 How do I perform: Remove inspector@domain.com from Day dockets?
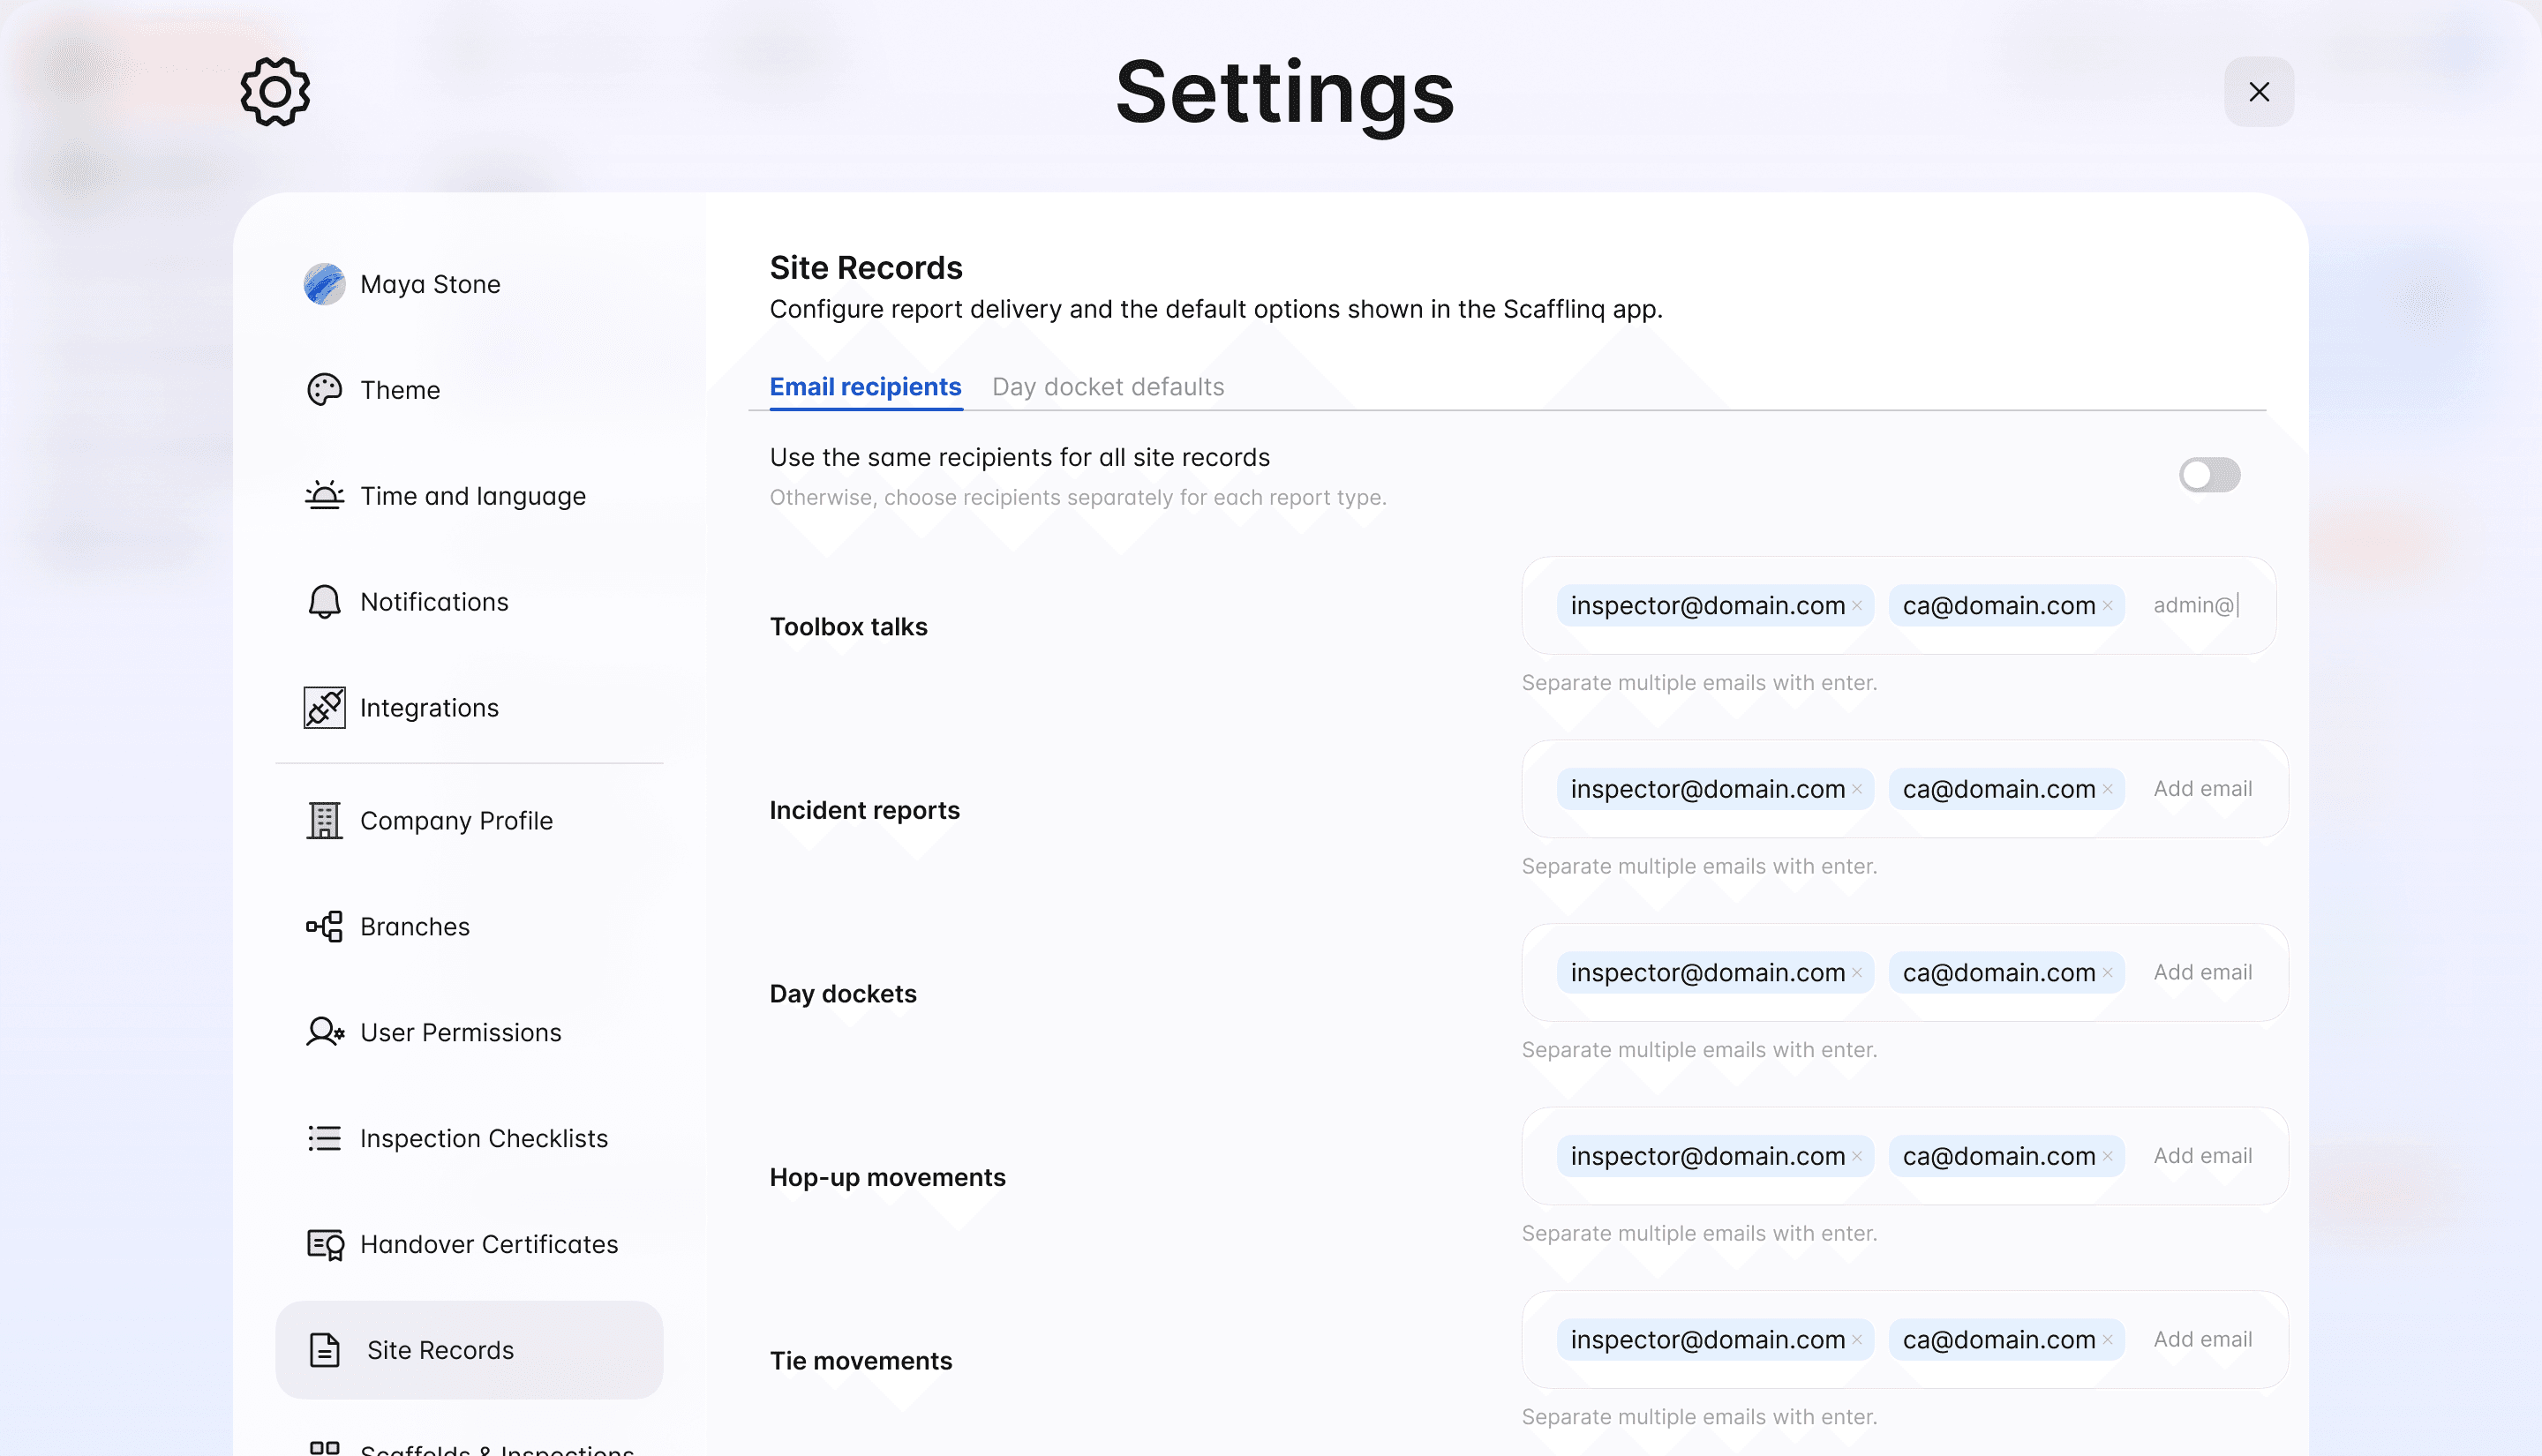(x=1857, y=973)
